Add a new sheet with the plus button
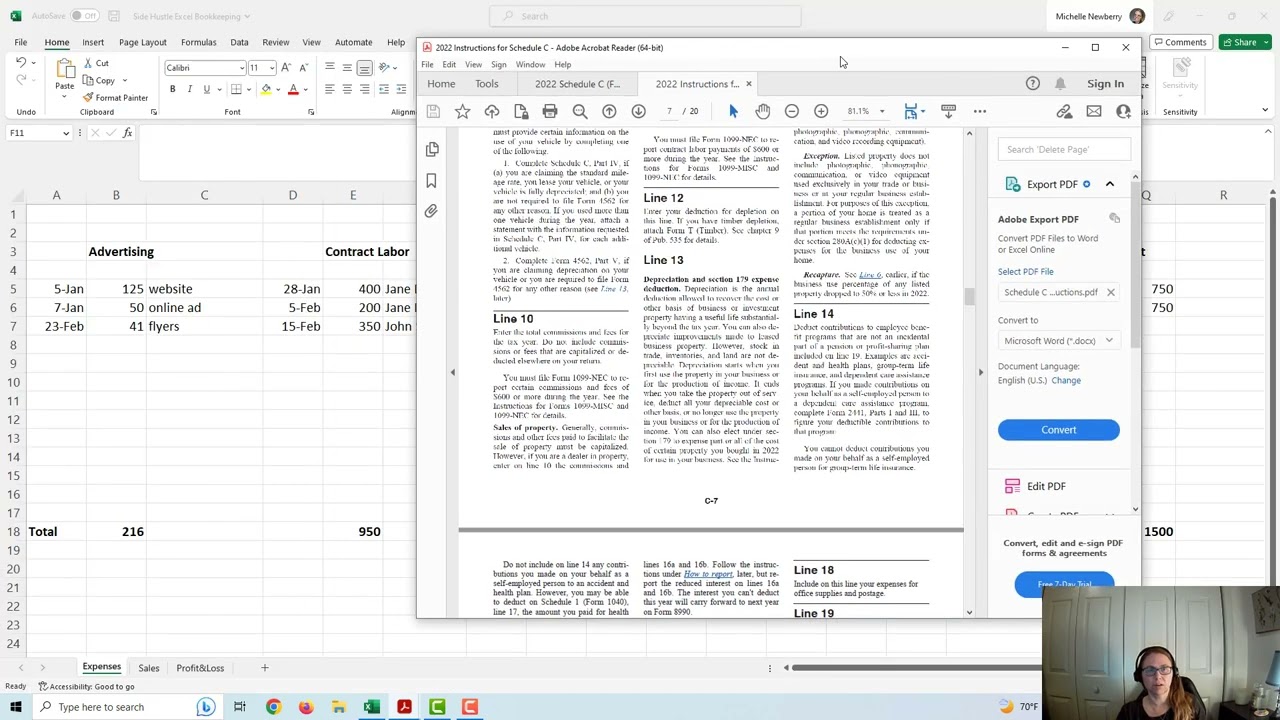The height and width of the screenshot is (720, 1280). tap(265, 668)
